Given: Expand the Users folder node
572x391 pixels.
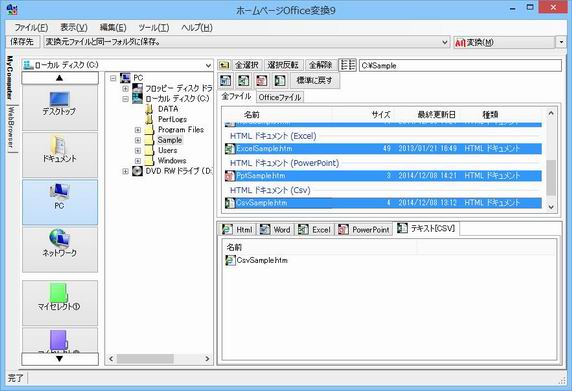Looking at the screenshot, I should point(138,150).
